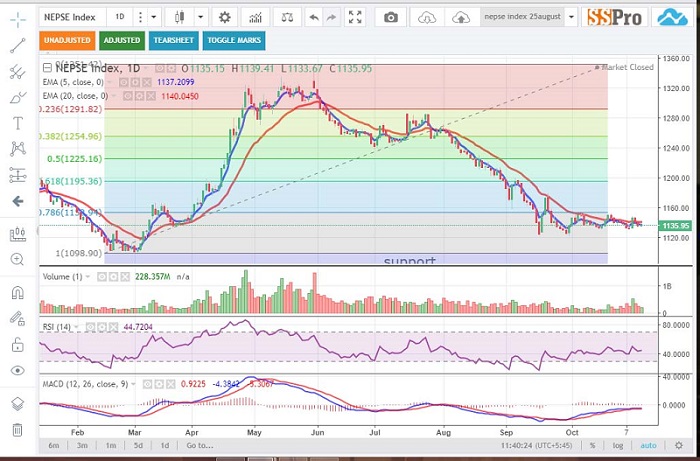Hide the MACD indicator
The width and height of the screenshot is (700, 461).
pos(147,384)
